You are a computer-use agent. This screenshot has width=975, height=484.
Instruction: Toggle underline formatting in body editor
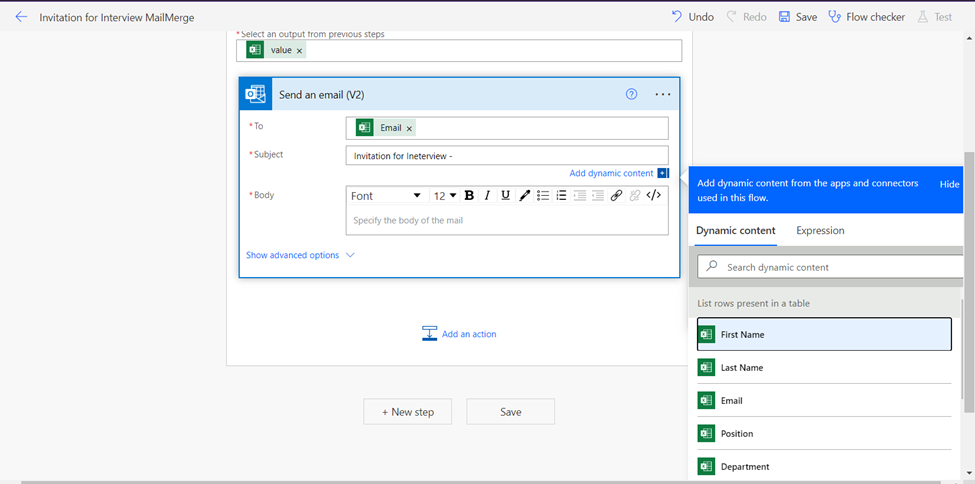(x=506, y=196)
